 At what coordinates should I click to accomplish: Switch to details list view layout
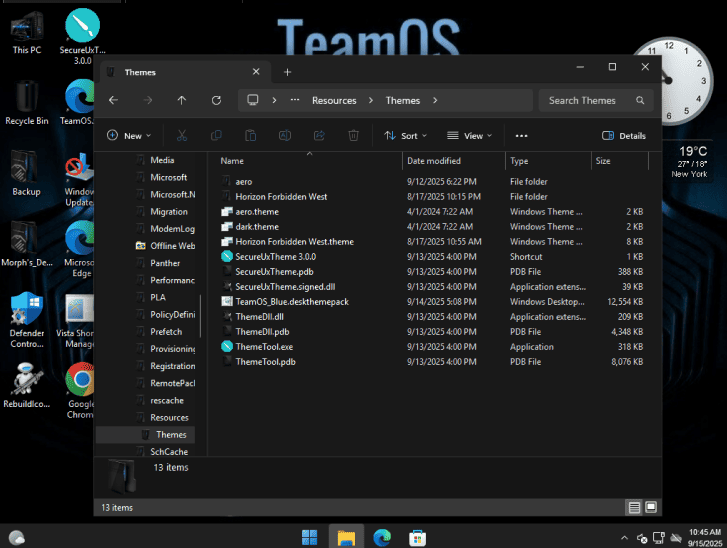(634, 507)
